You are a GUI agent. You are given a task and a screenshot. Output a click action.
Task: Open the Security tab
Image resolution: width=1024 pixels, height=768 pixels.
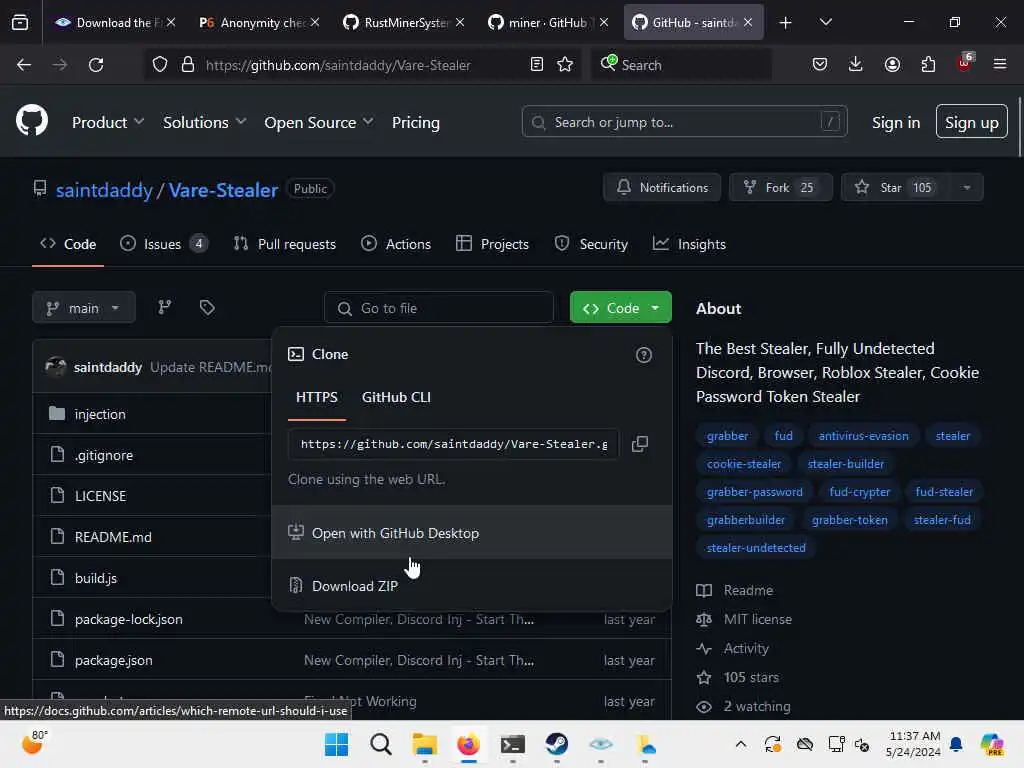(591, 244)
